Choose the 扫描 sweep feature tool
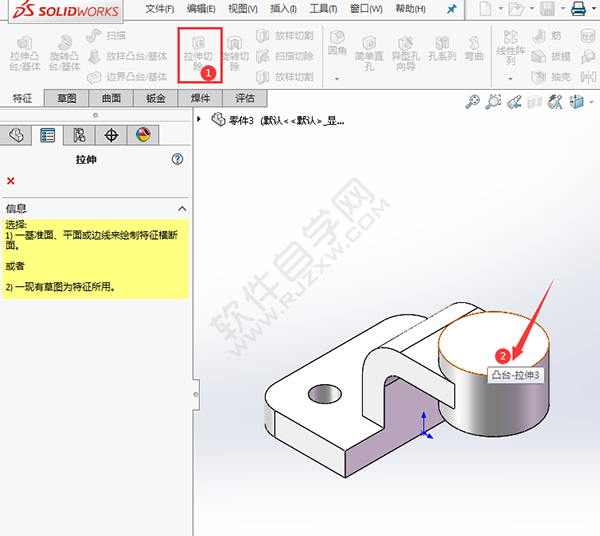This screenshot has height=536, width=600. (x=106, y=36)
